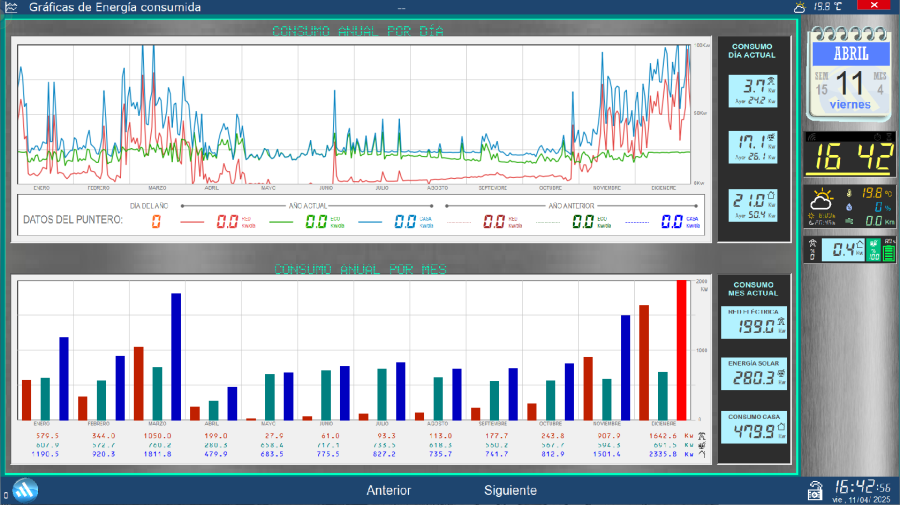Click the weather icon in title bar
This screenshot has height=505, width=900.
[799, 7]
